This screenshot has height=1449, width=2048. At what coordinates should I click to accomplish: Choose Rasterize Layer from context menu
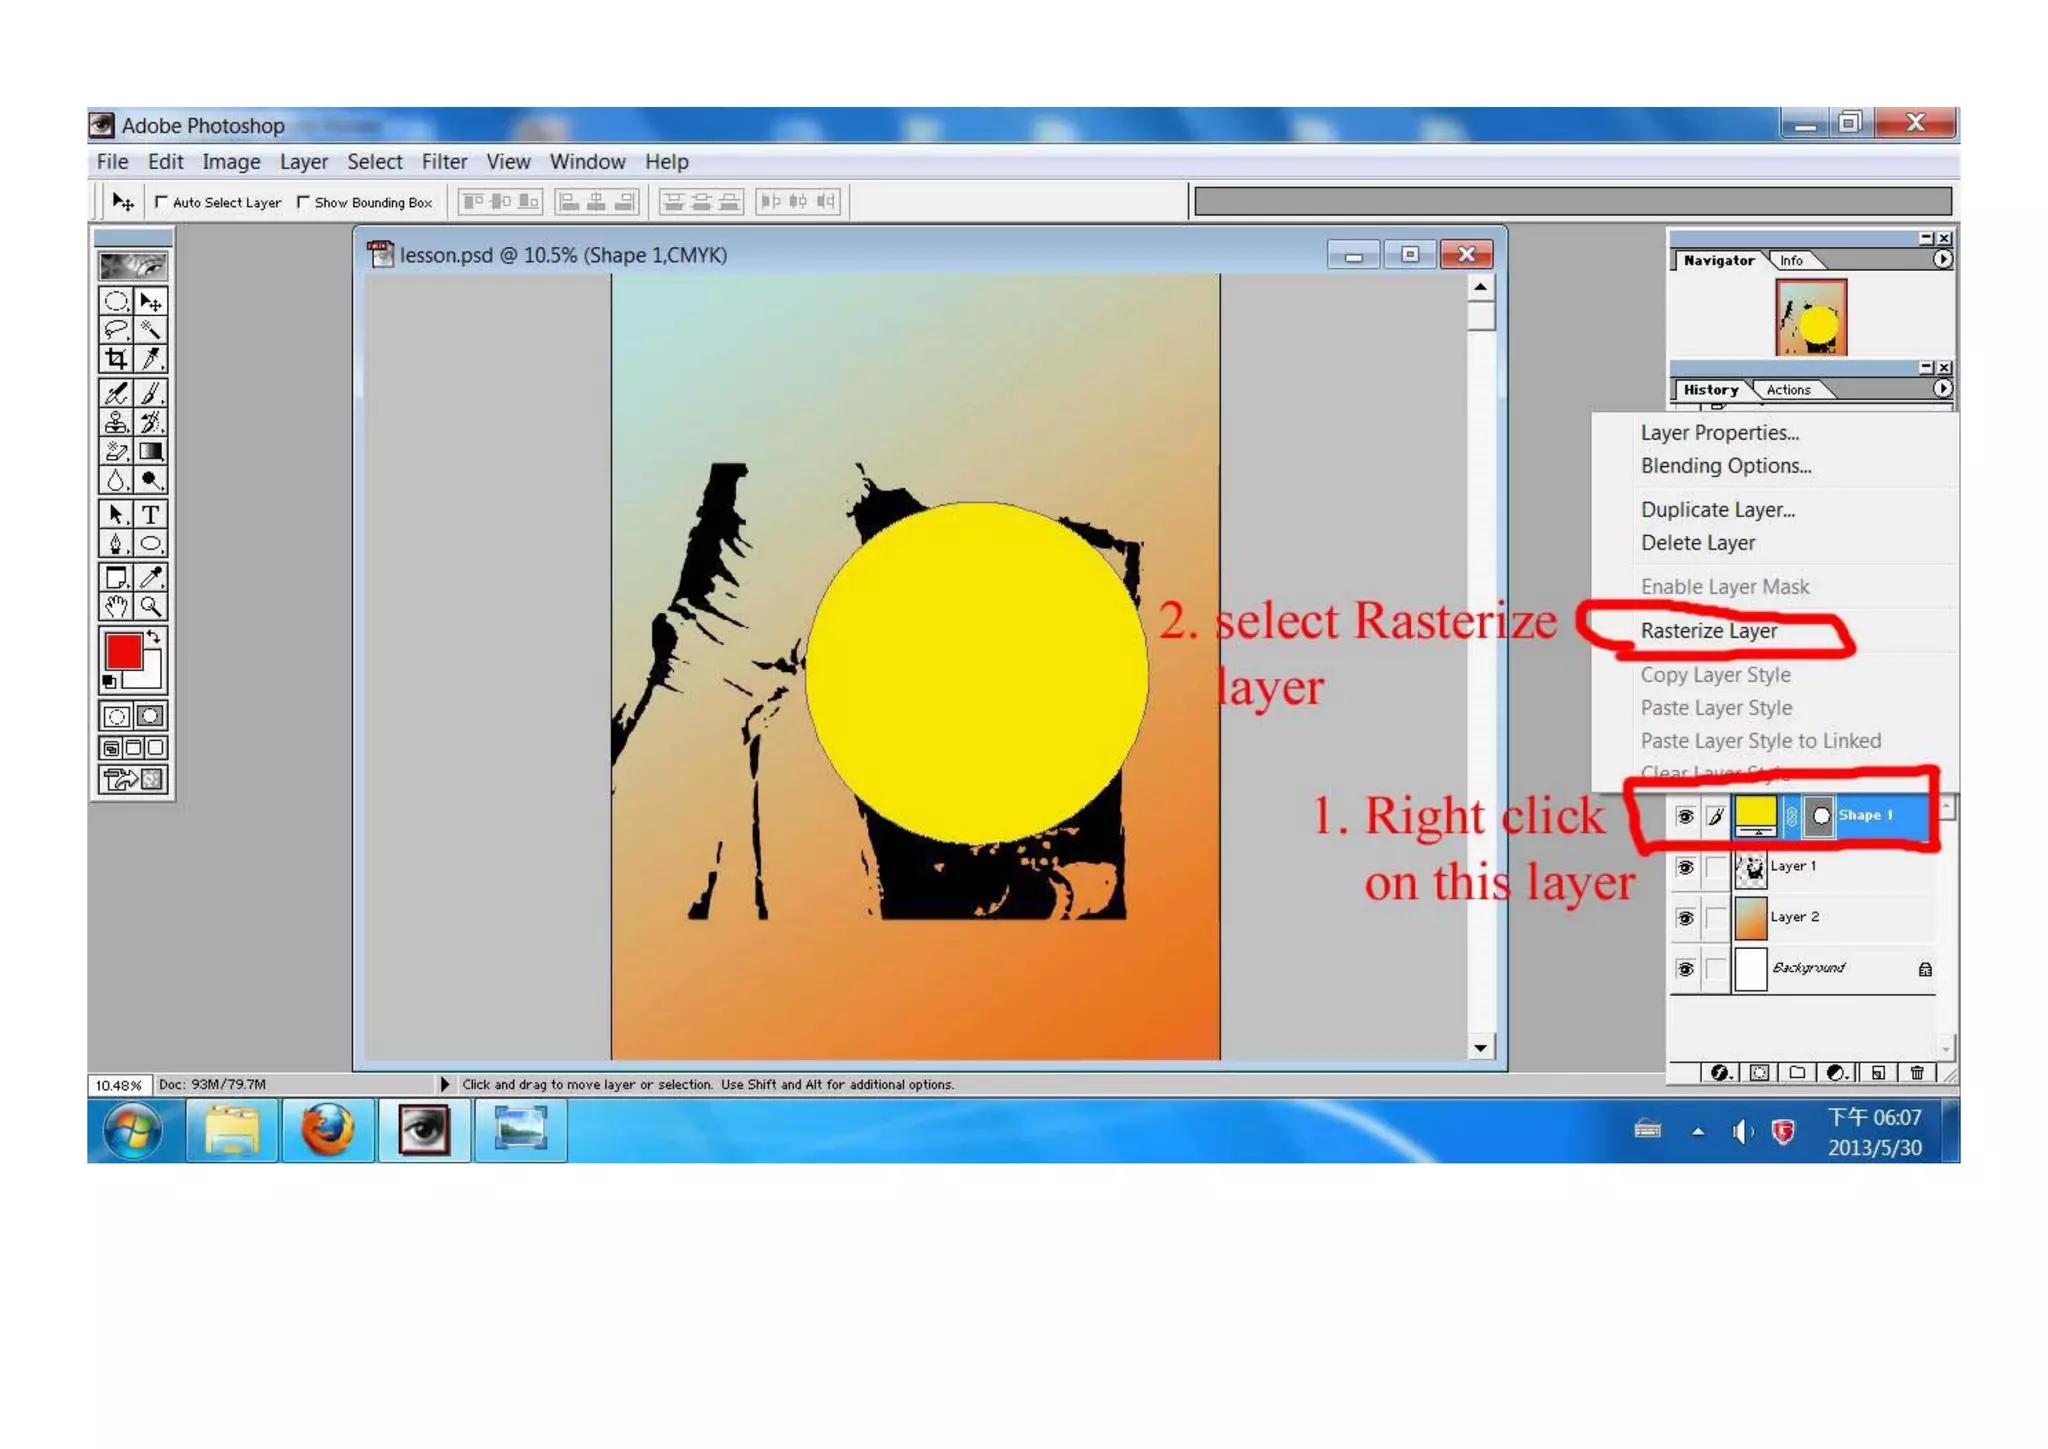click(1709, 631)
